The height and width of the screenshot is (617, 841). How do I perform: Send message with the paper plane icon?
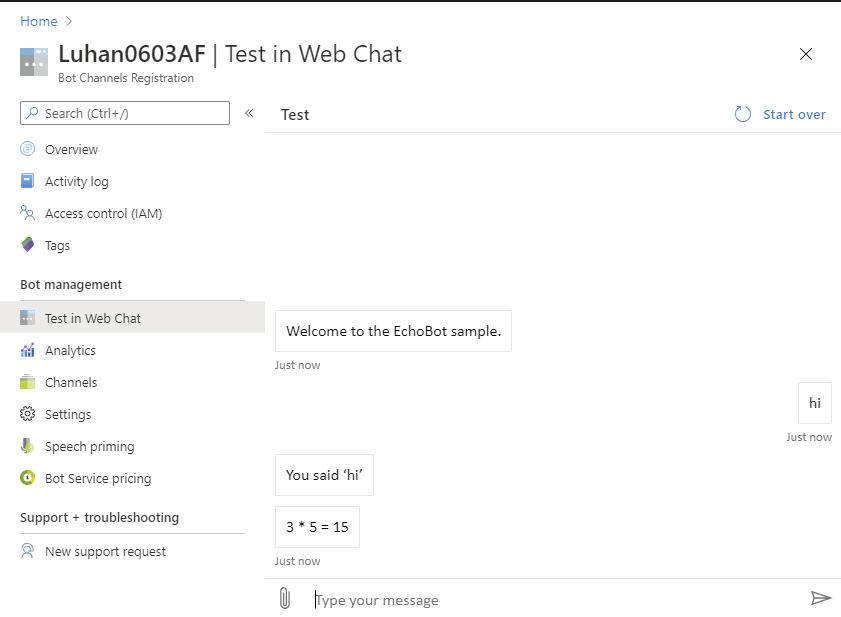(x=821, y=598)
